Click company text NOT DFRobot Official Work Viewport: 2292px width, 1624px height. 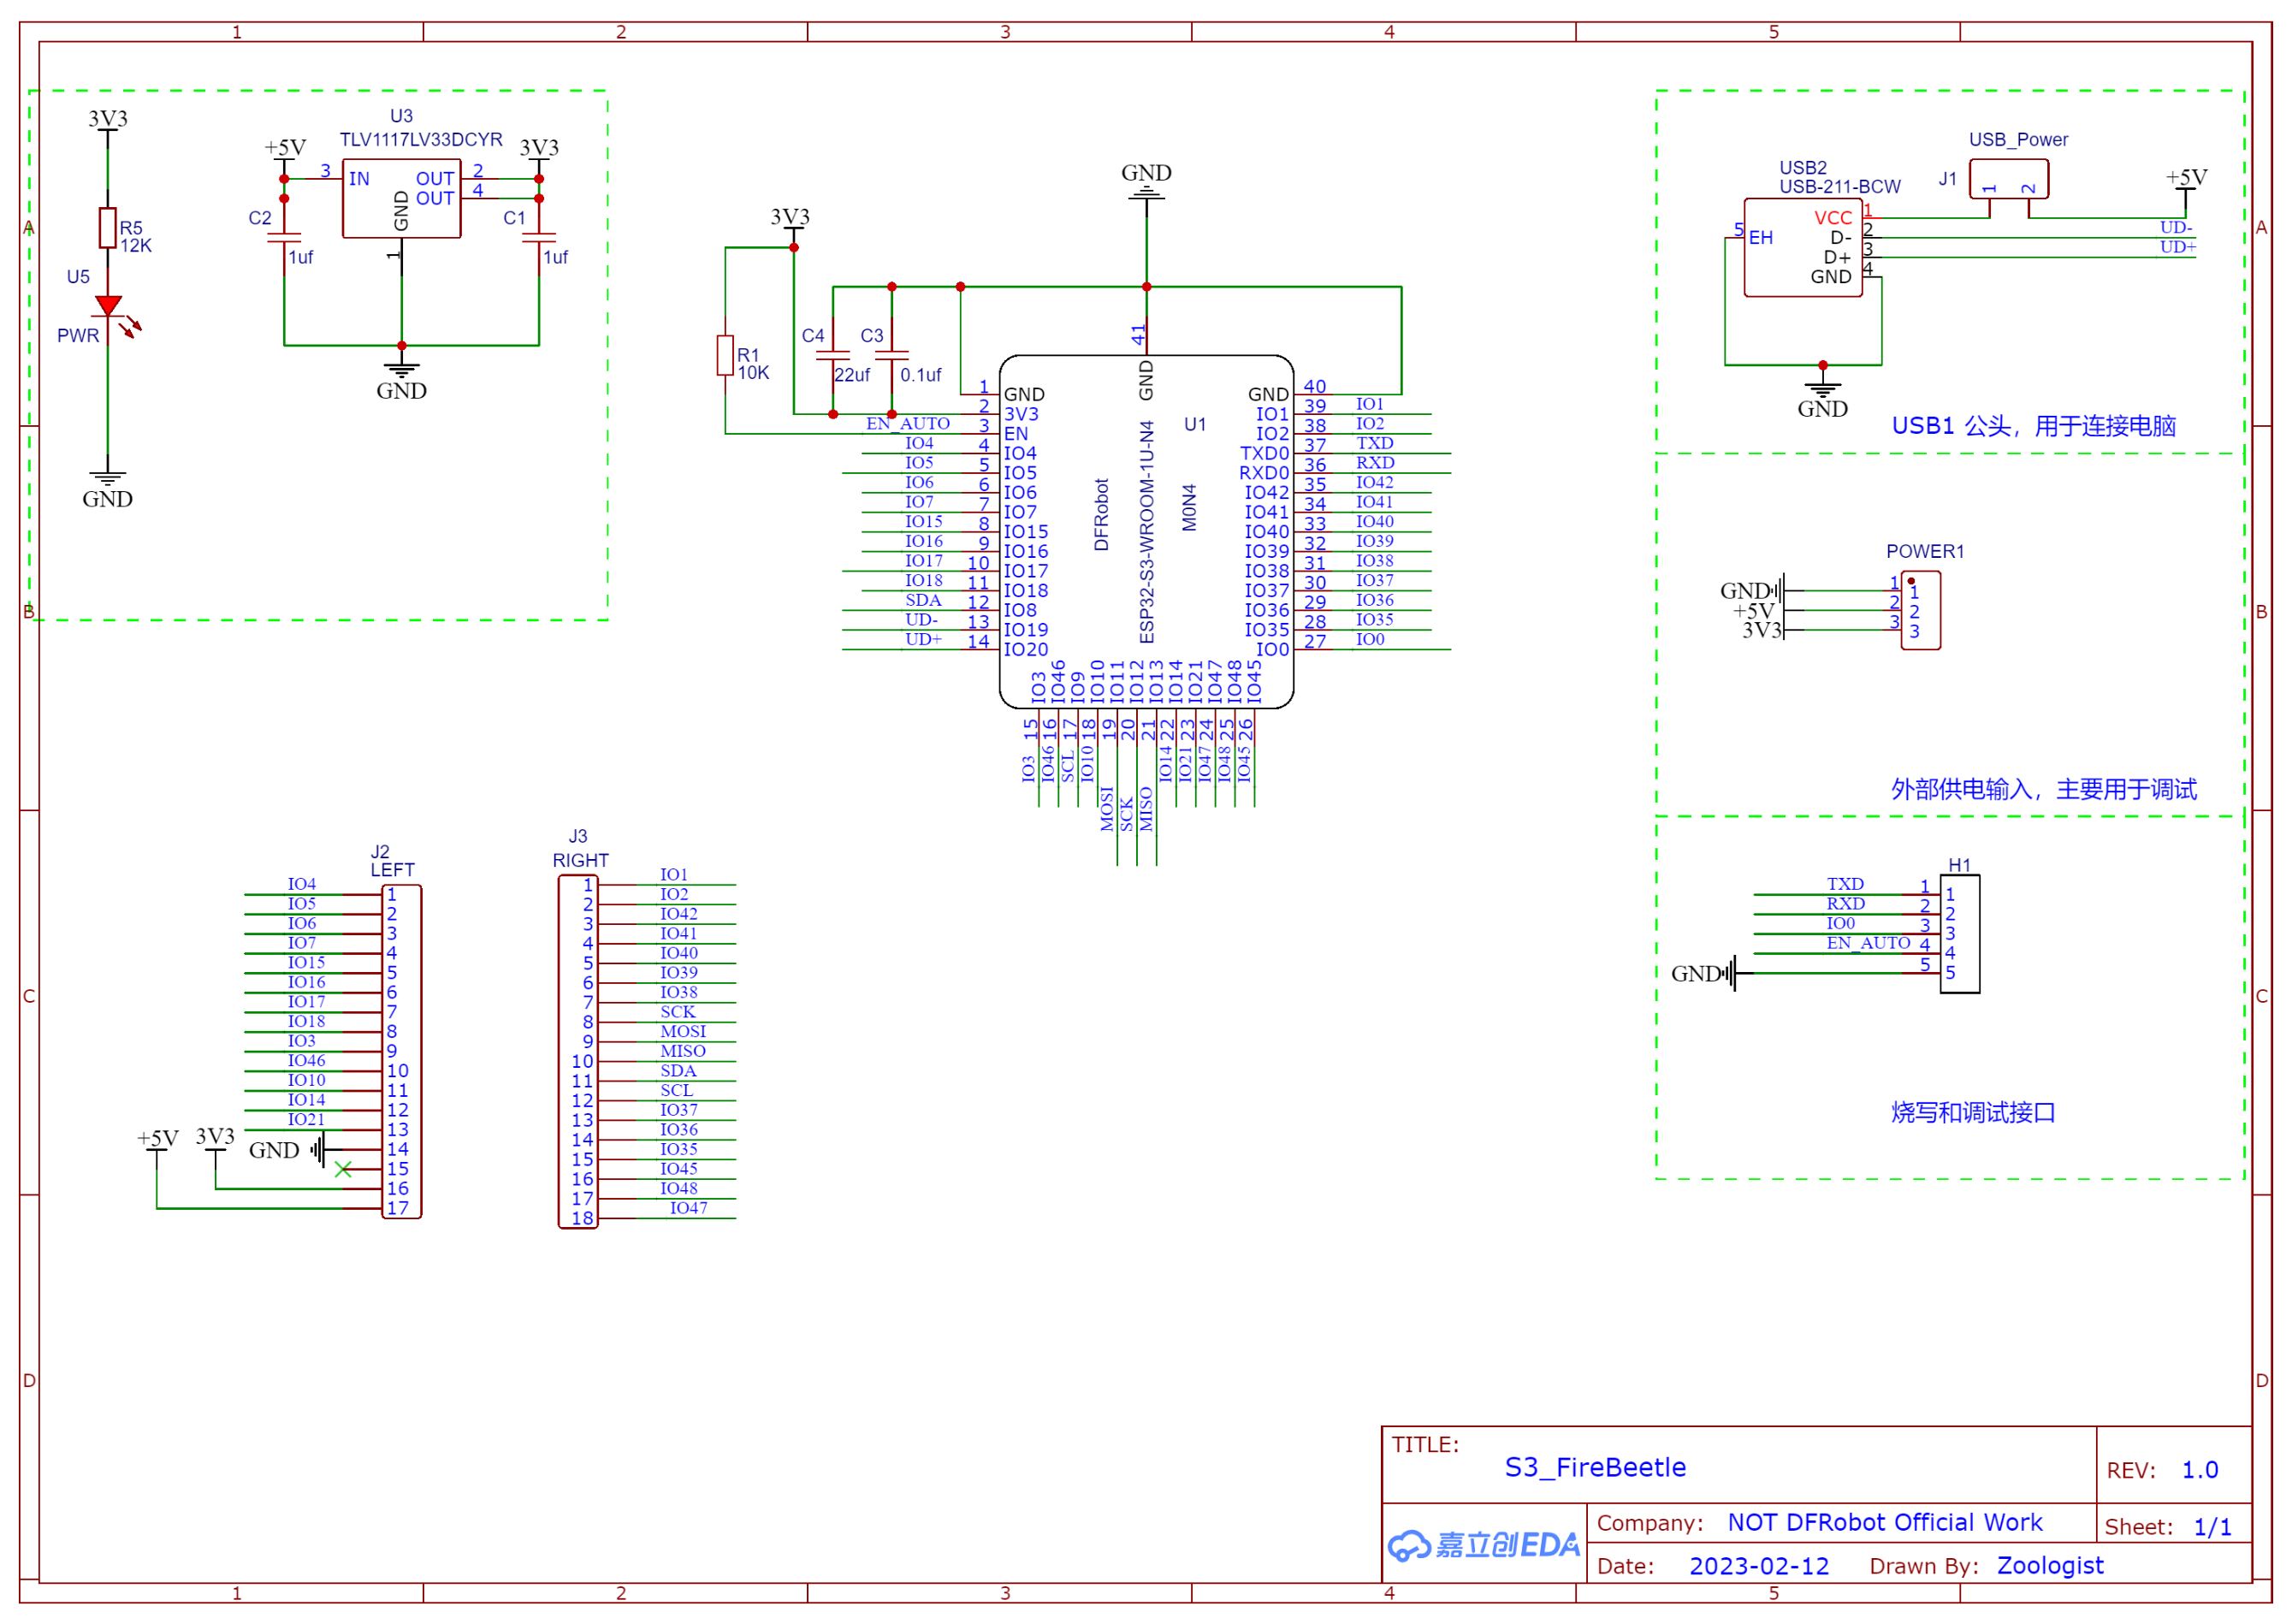coord(1884,1522)
